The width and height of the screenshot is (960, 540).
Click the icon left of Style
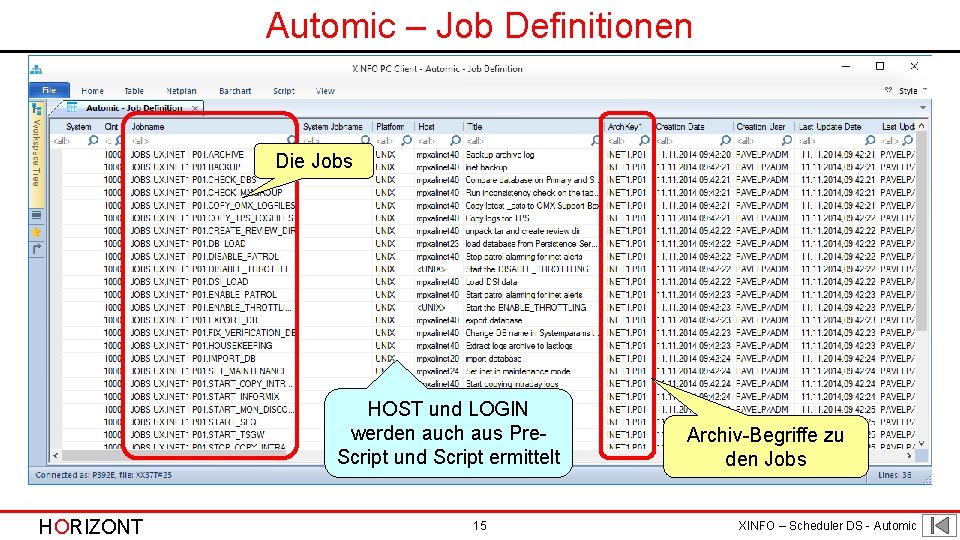pyautogui.click(x=888, y=90)
